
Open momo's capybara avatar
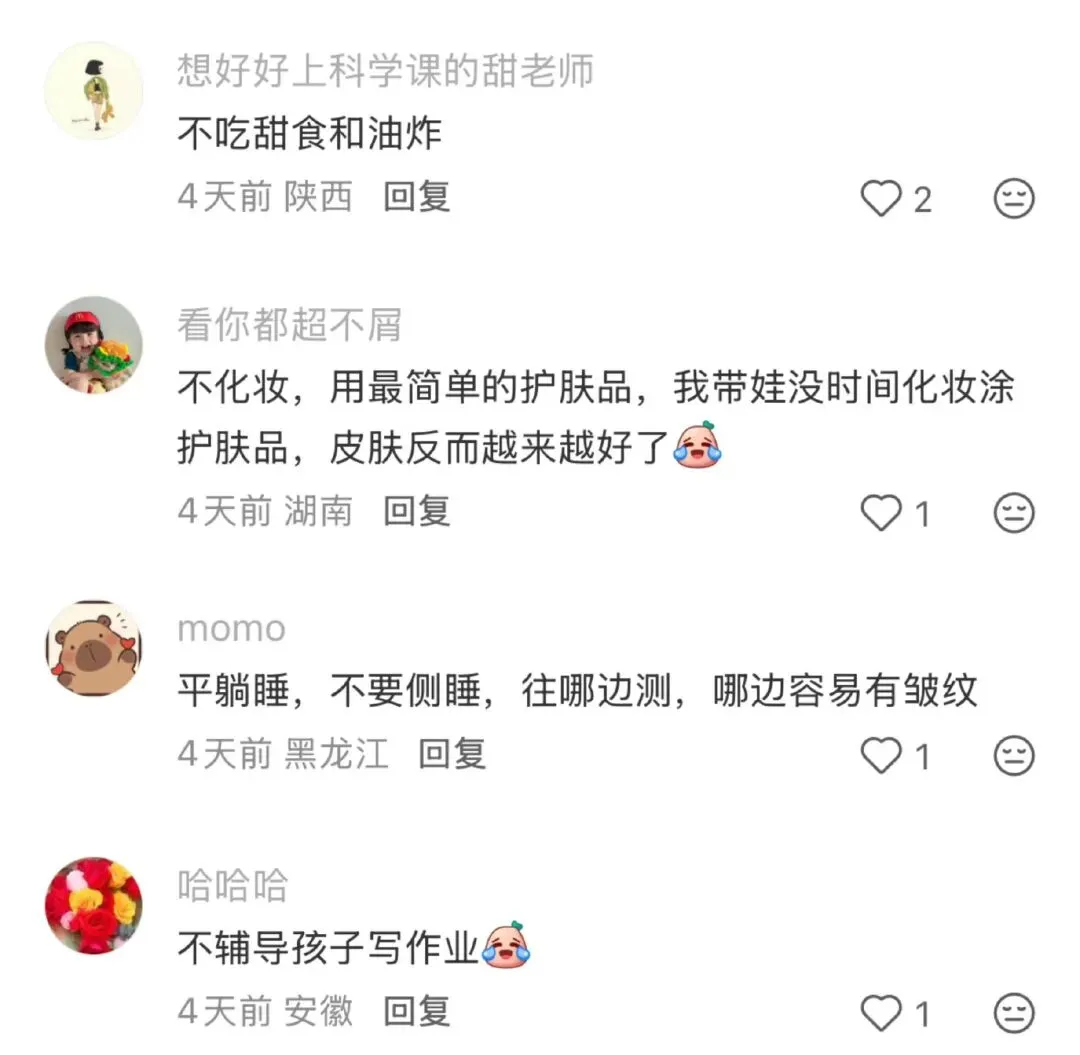[x=94, y=648]
